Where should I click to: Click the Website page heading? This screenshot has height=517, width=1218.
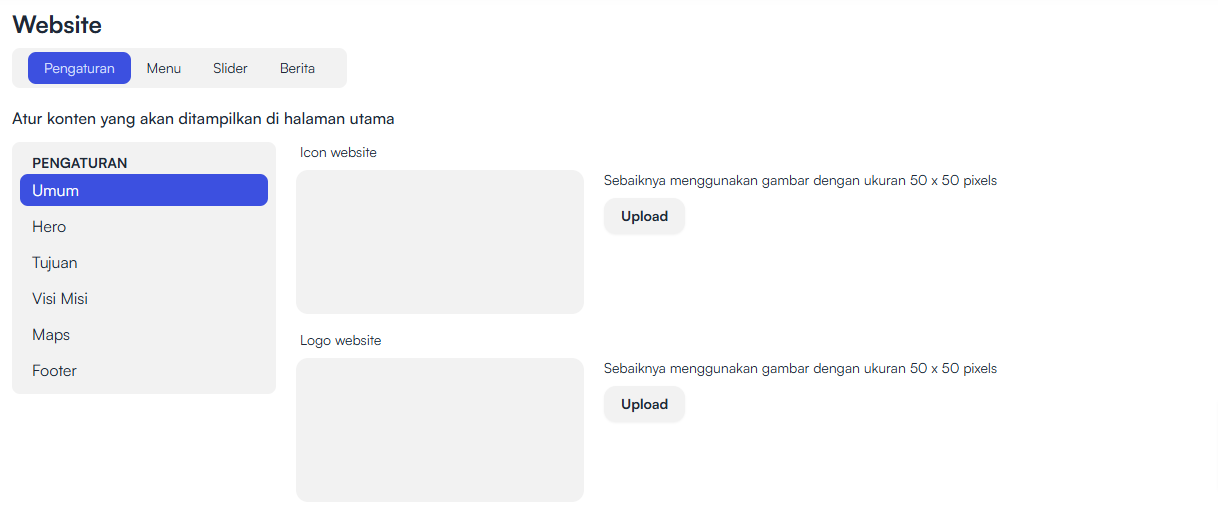(57, 25)
